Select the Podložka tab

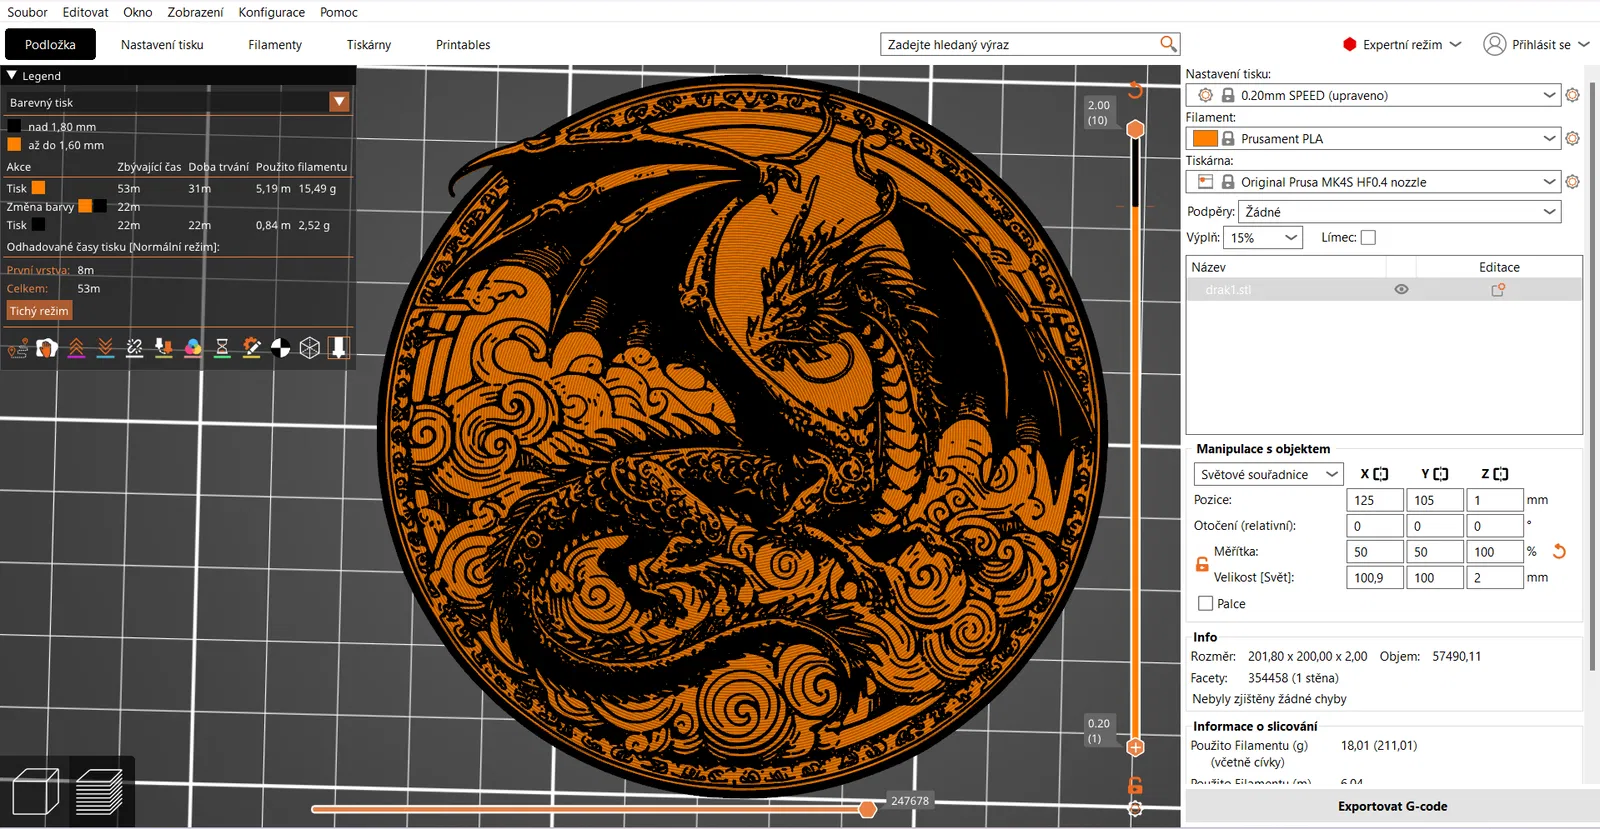50,44
